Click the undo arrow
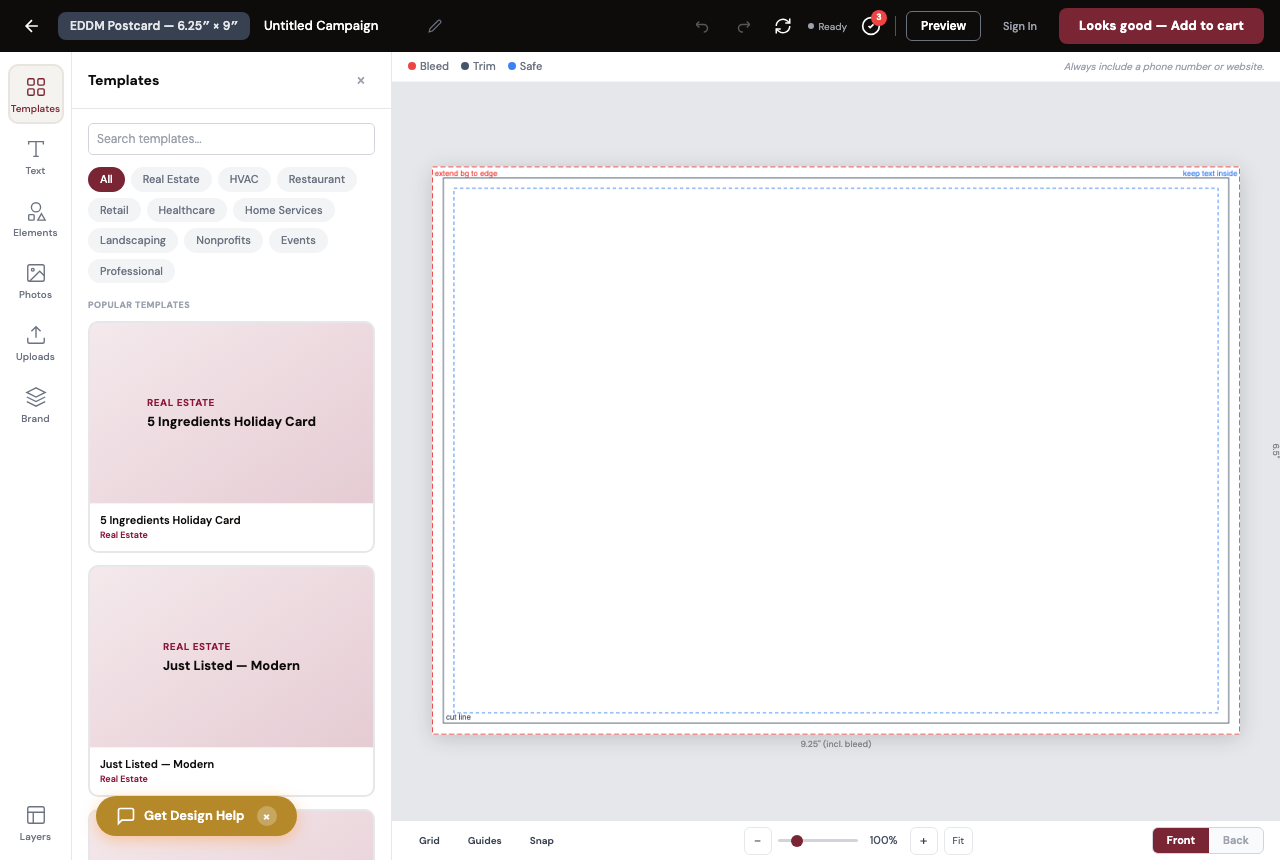This screenshot has width=1280, height=860. pos(702,26)
